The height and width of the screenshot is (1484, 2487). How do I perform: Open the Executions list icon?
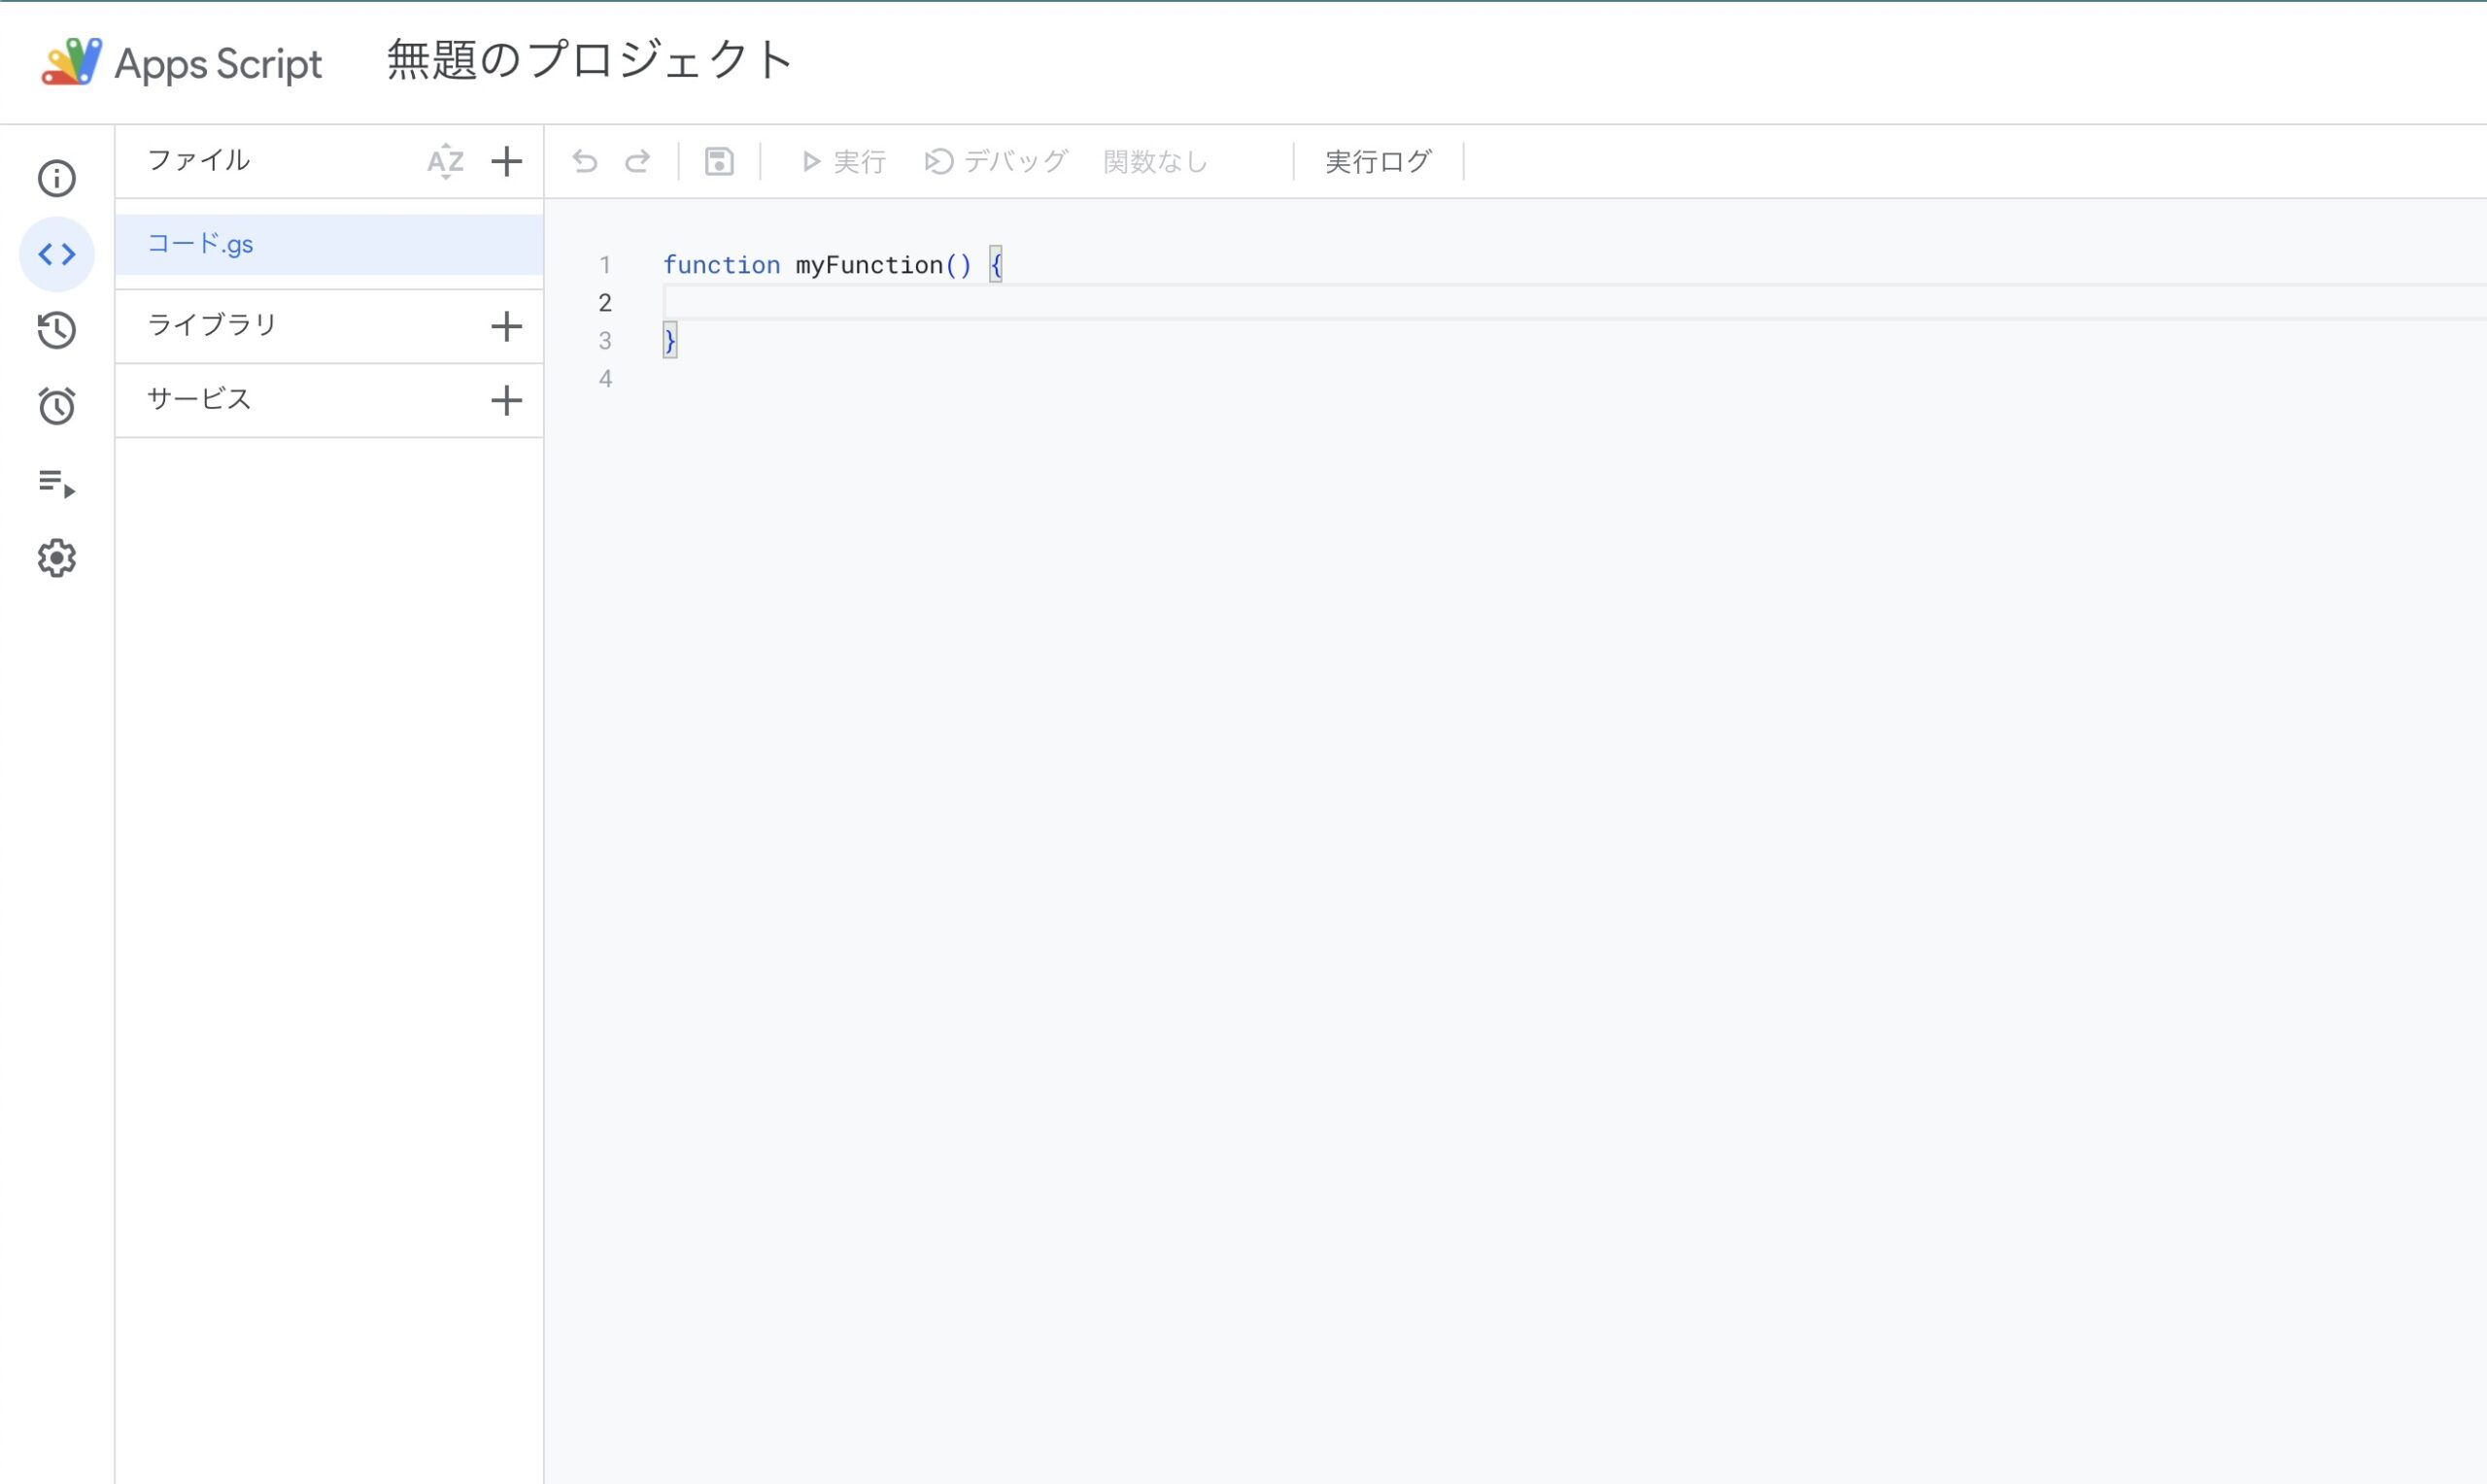pyautogui.click(x=57, y=483)
